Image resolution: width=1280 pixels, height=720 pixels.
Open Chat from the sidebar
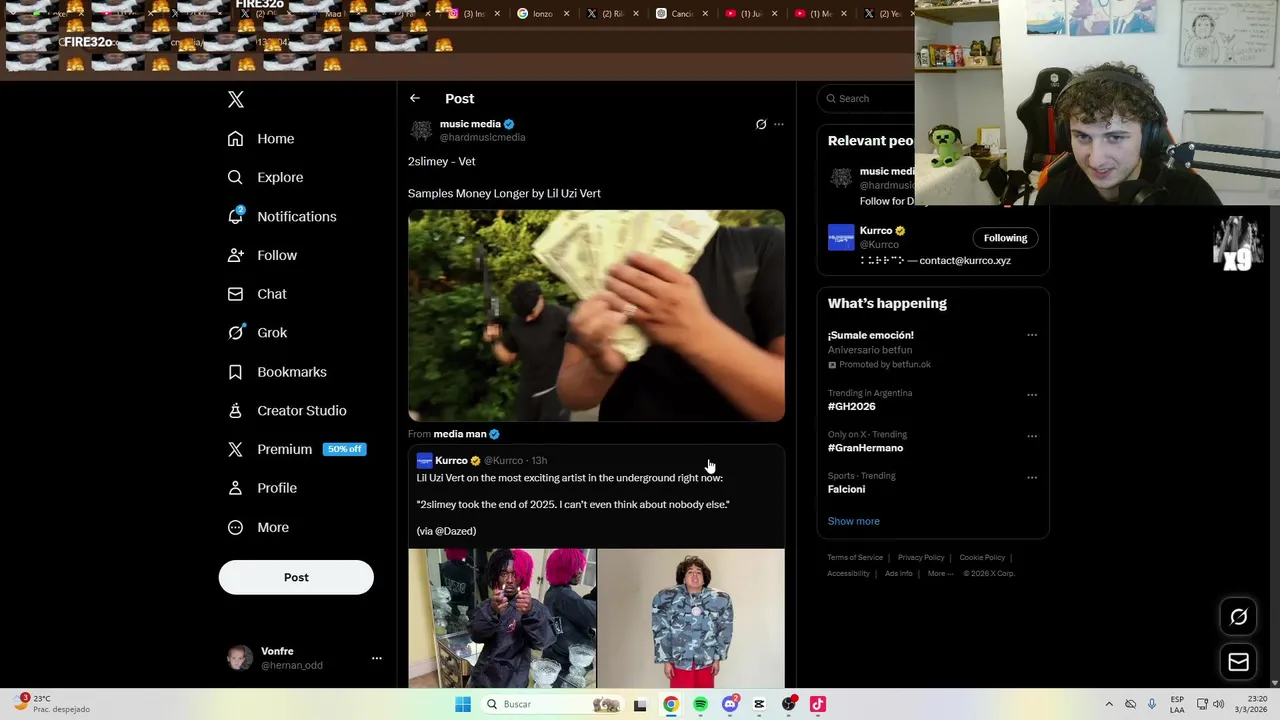(257, 294)
